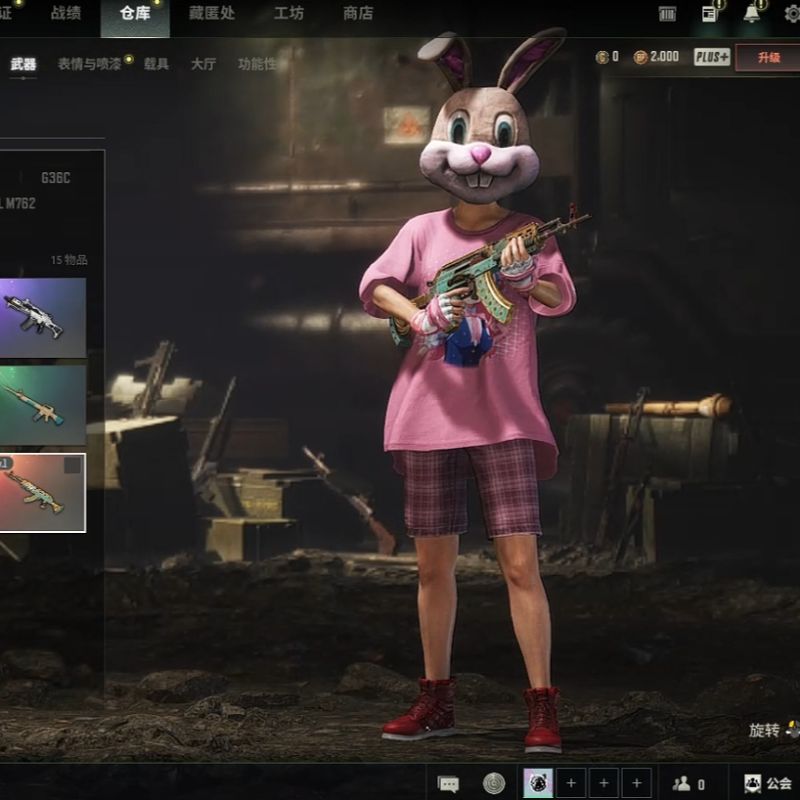Open the notification bell icon
This screenshot has width=800, height=800.
[x=752, y=13]
